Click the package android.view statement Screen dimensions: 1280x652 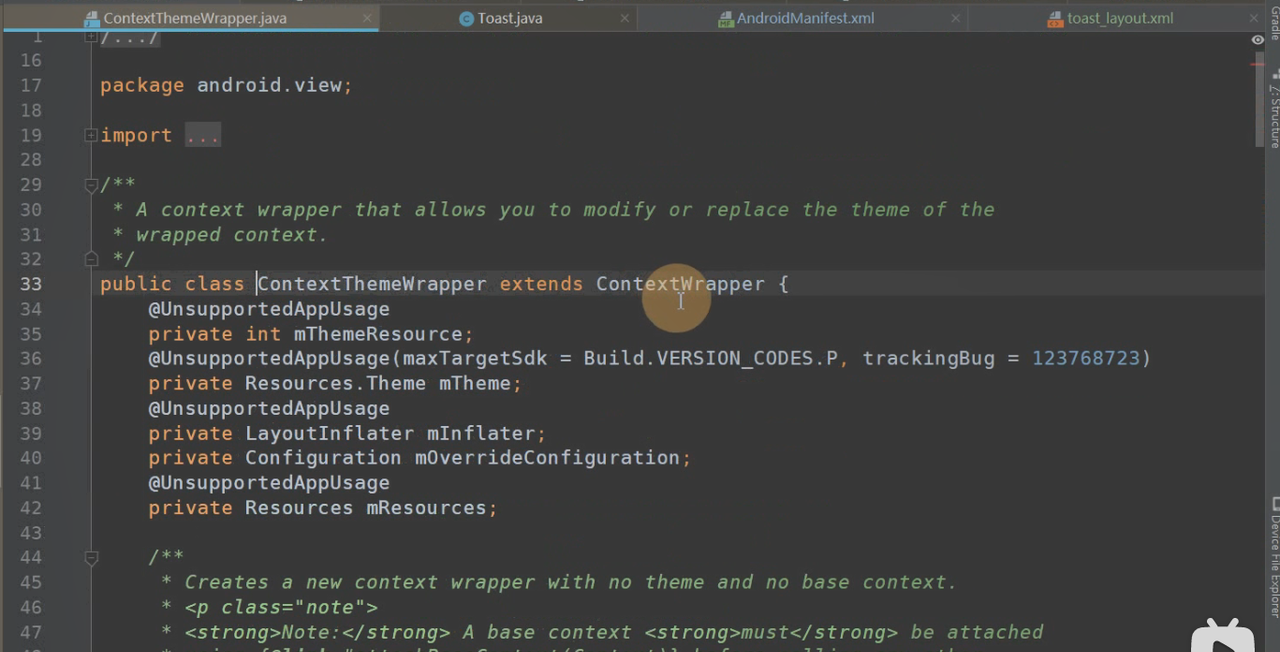pos(226,85)
